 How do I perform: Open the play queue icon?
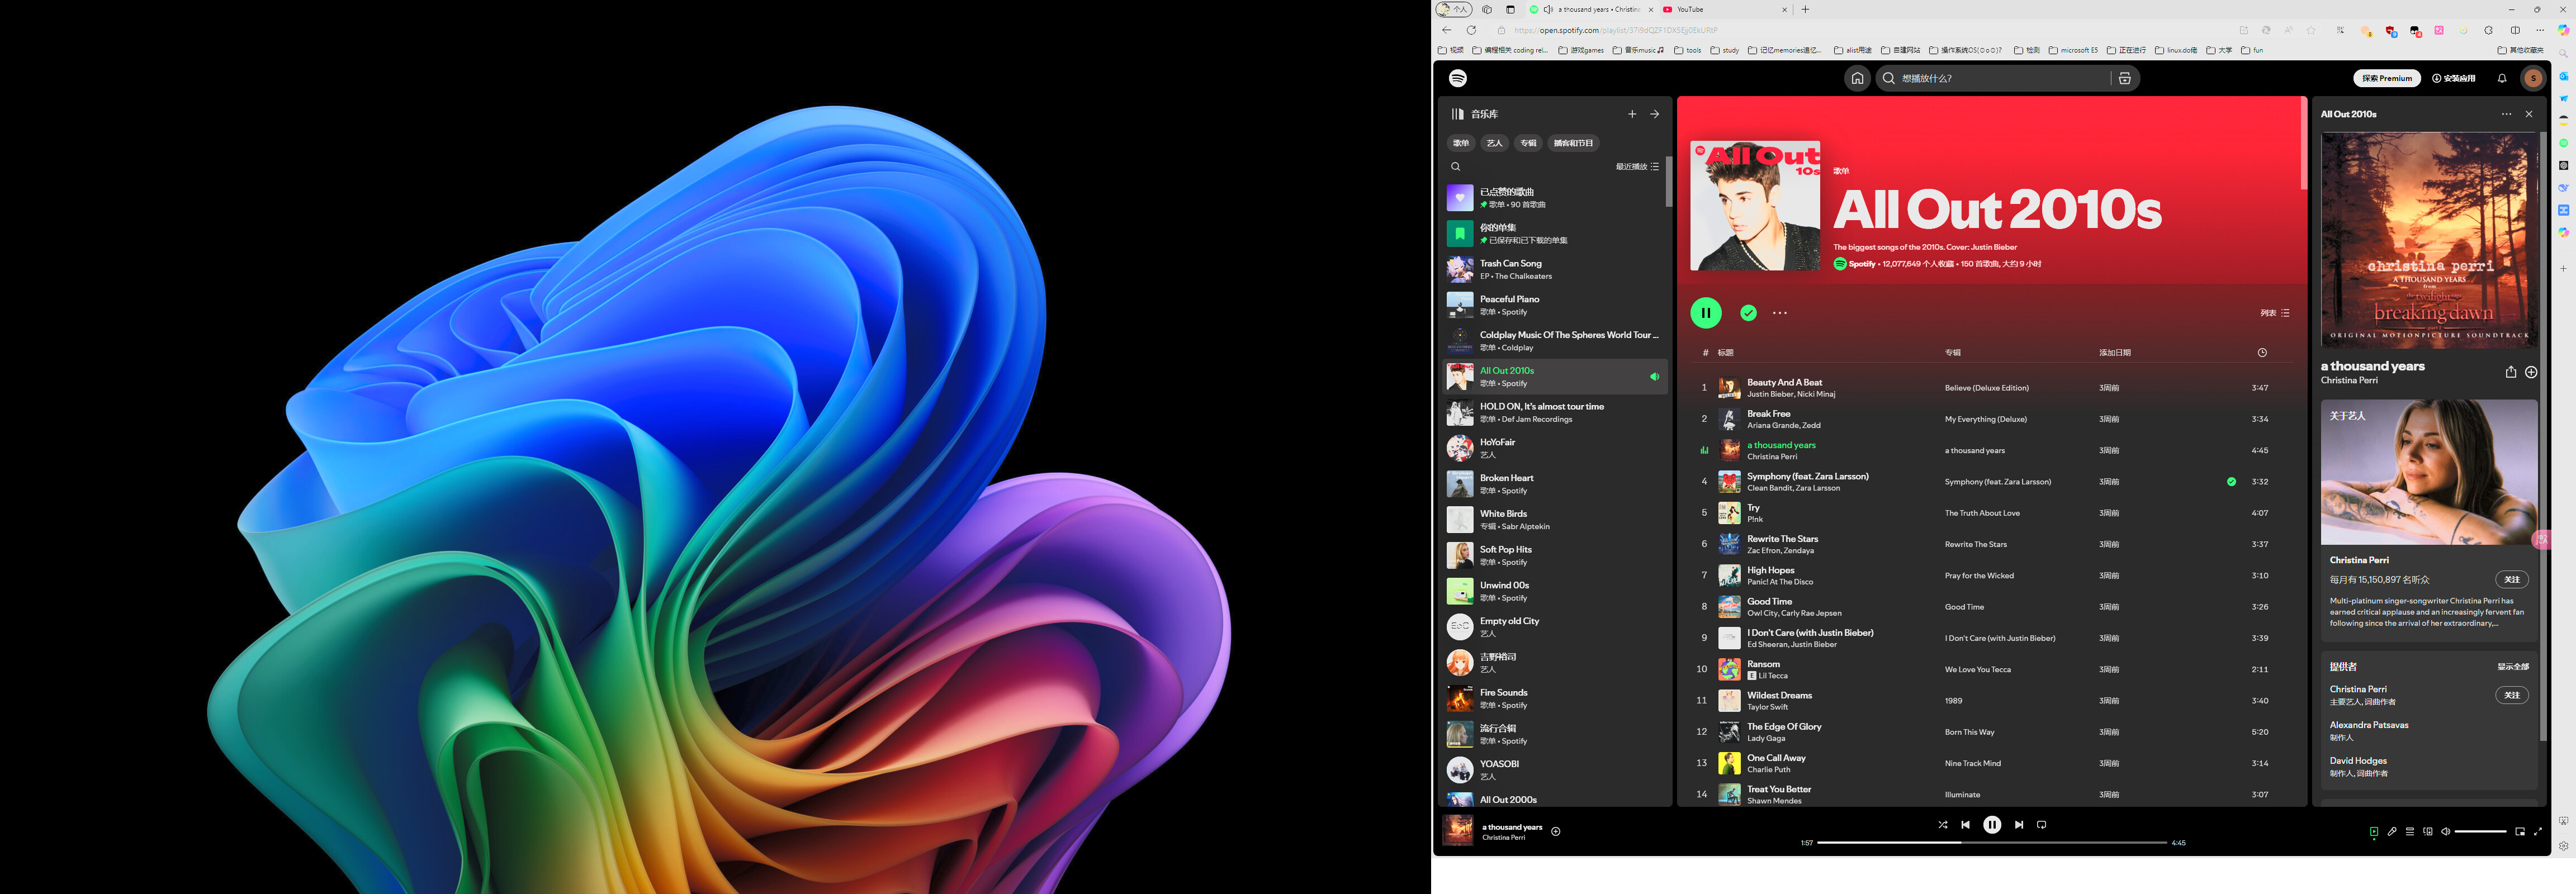(2410, 832)
